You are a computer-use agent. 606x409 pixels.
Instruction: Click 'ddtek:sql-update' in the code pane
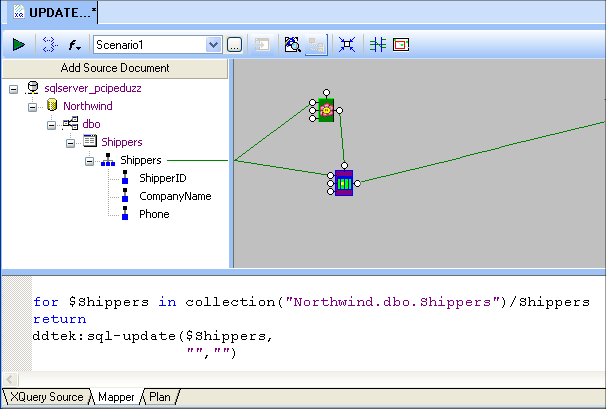[x=104, y=336]
